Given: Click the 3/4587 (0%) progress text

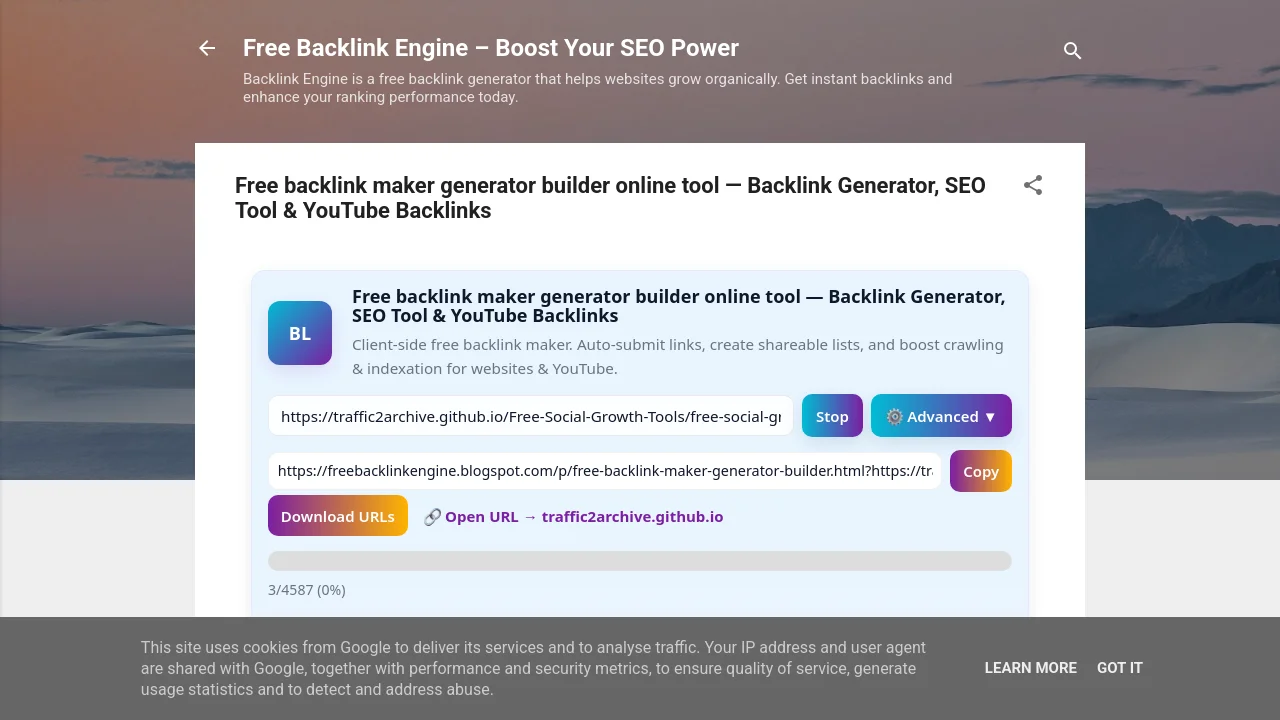Looking at the screenshot, I should click(x=307, y=590).
